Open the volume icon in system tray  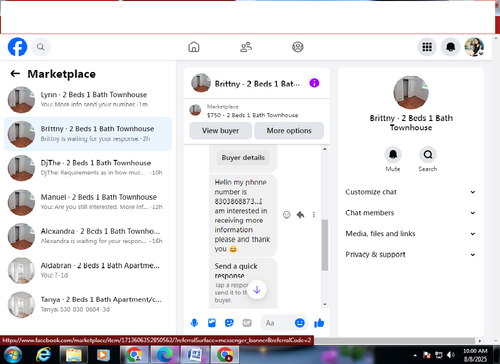pyautogui.click(x=451, y=355)
